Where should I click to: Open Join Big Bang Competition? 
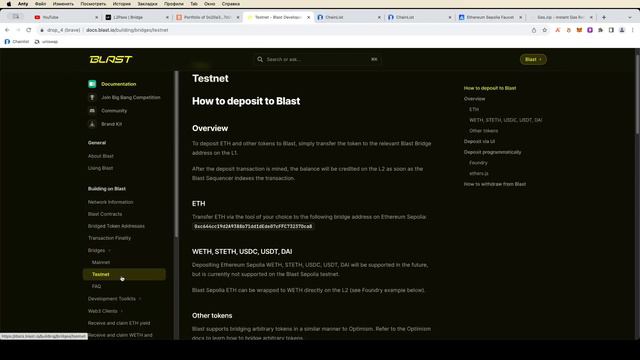(131, 98)
